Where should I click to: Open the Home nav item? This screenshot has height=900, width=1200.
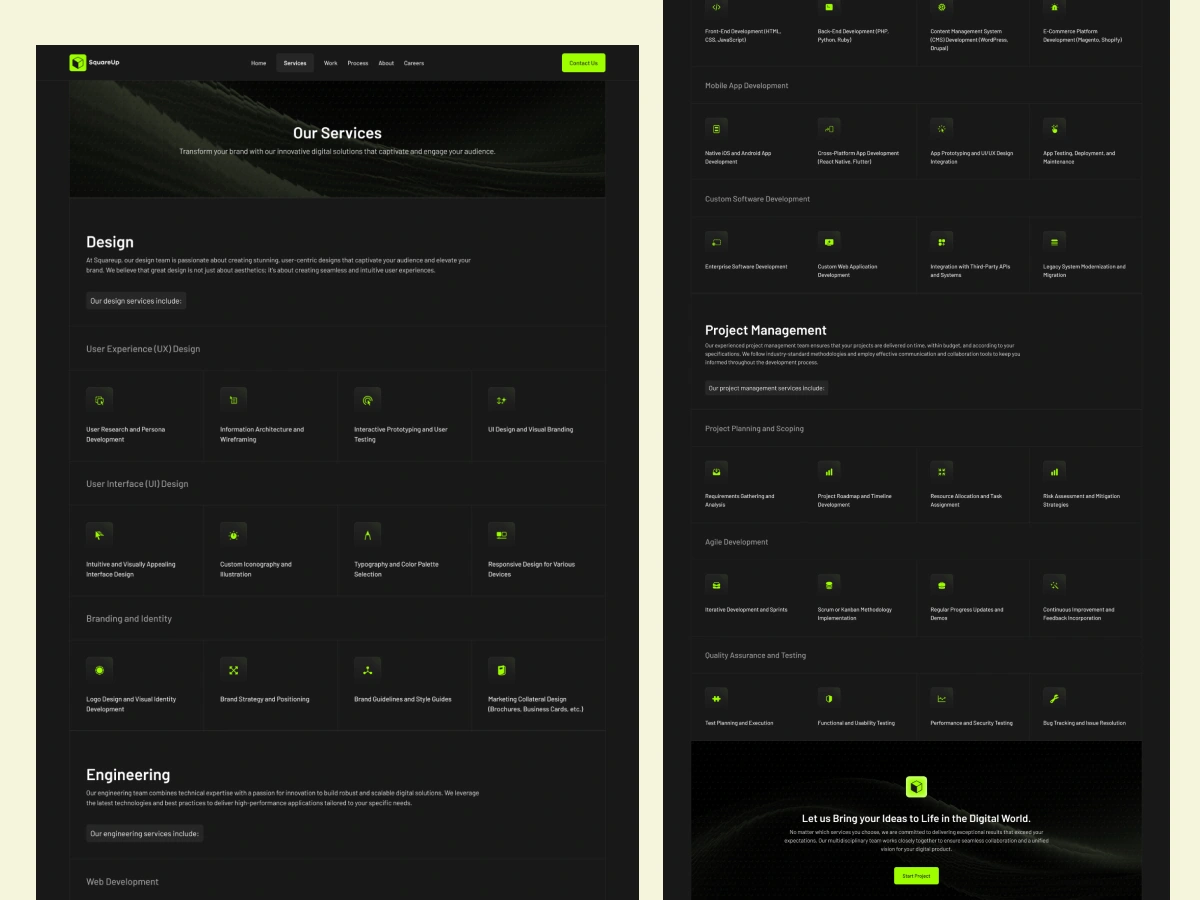point(258,63)
